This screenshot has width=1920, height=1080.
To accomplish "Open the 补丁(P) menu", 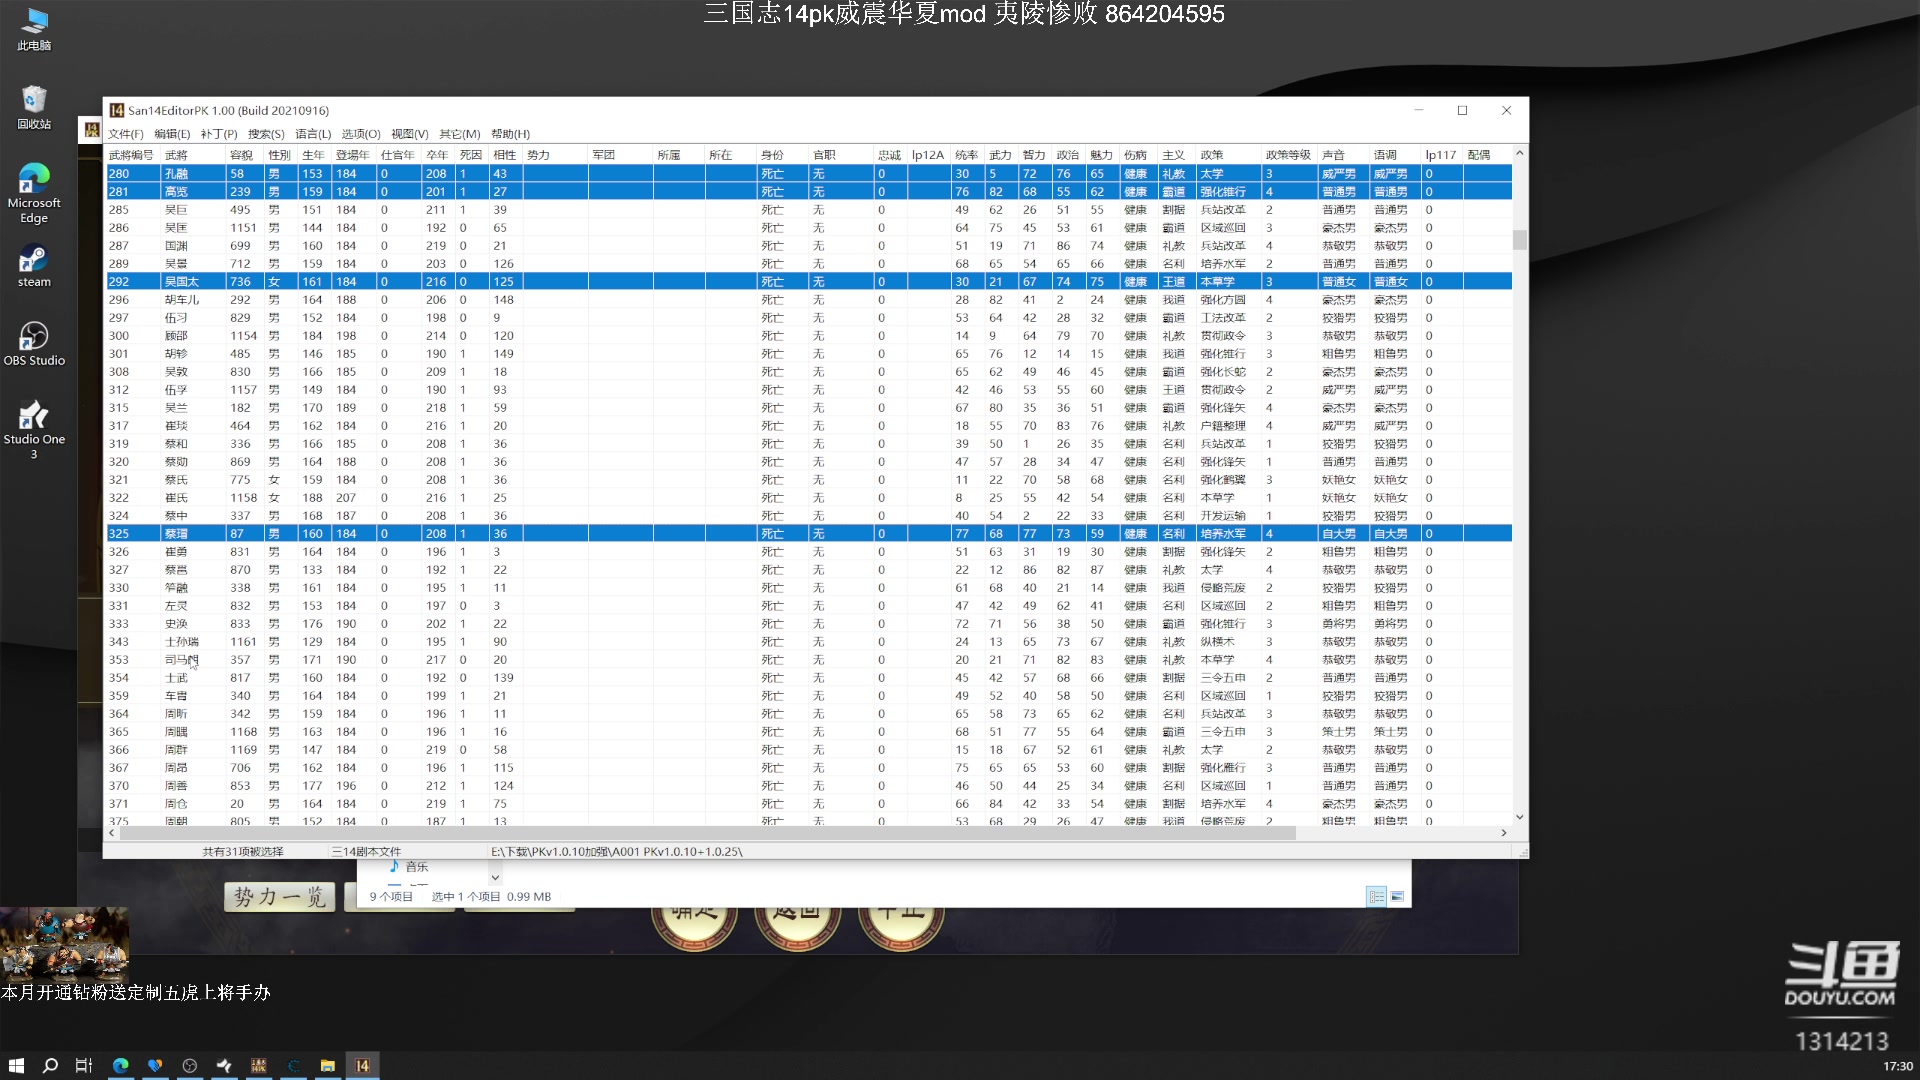I will tap(218, 134).
